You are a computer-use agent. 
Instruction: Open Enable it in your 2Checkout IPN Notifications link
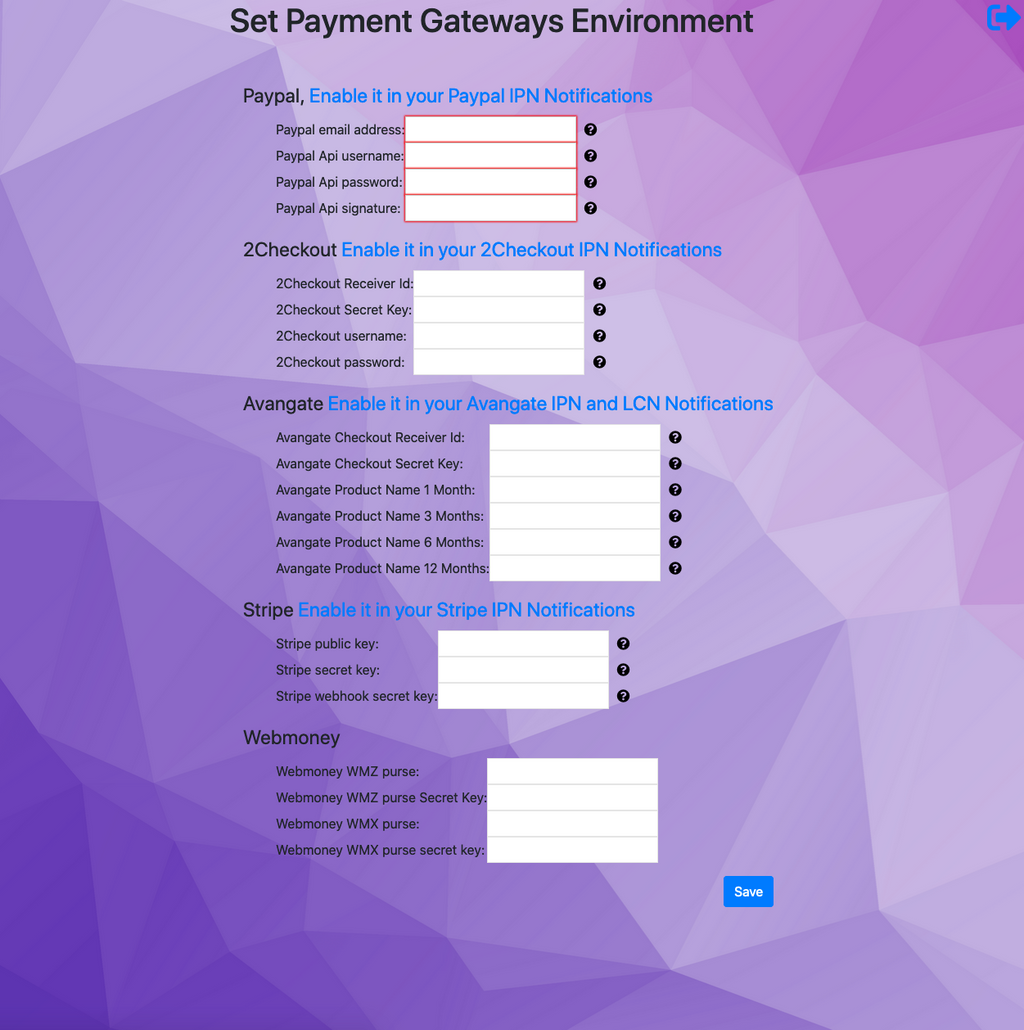(531, 250)
